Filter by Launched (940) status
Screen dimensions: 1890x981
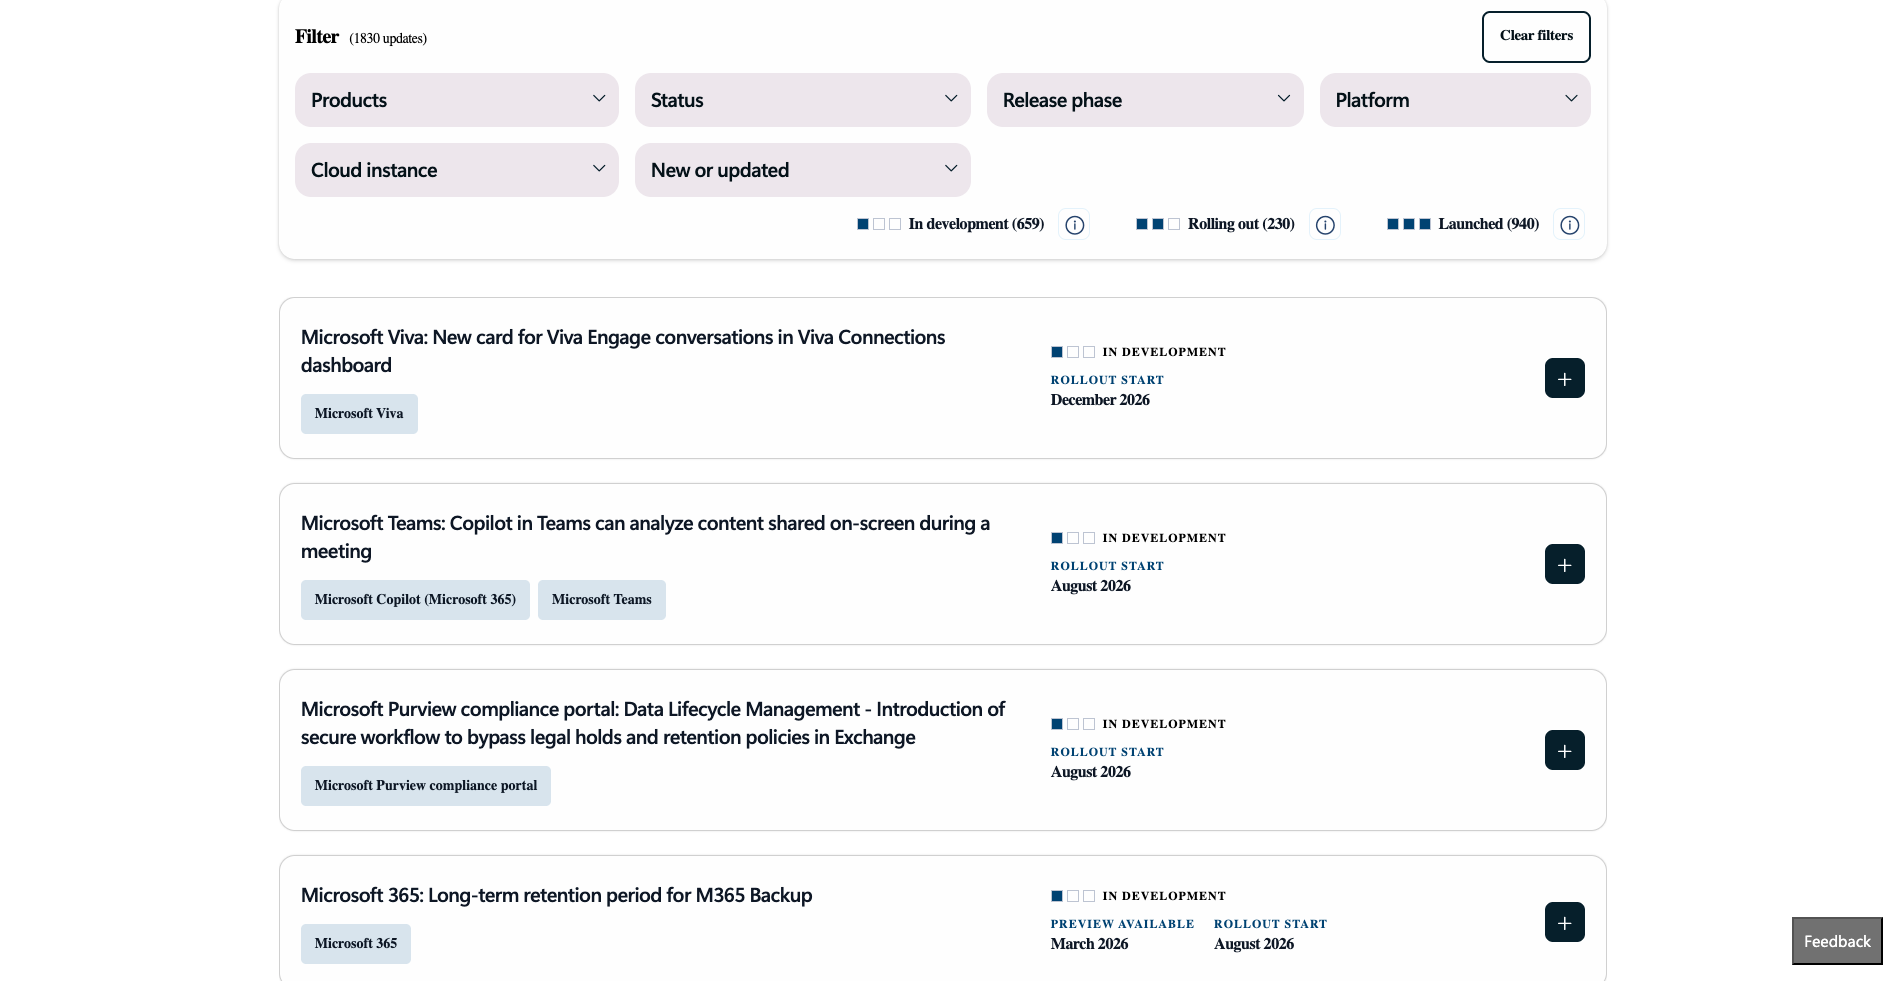(x=1463, y=224)
